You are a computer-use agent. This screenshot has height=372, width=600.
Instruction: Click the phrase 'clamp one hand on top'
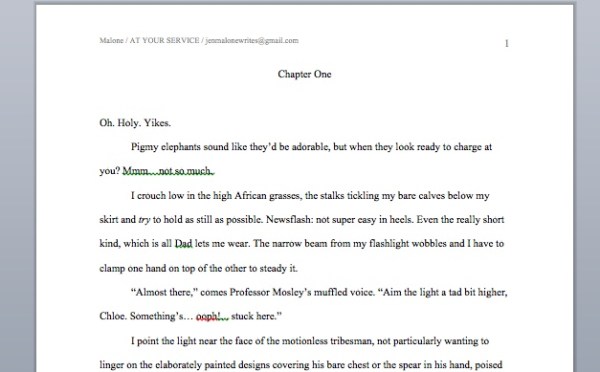click(147, 268)
